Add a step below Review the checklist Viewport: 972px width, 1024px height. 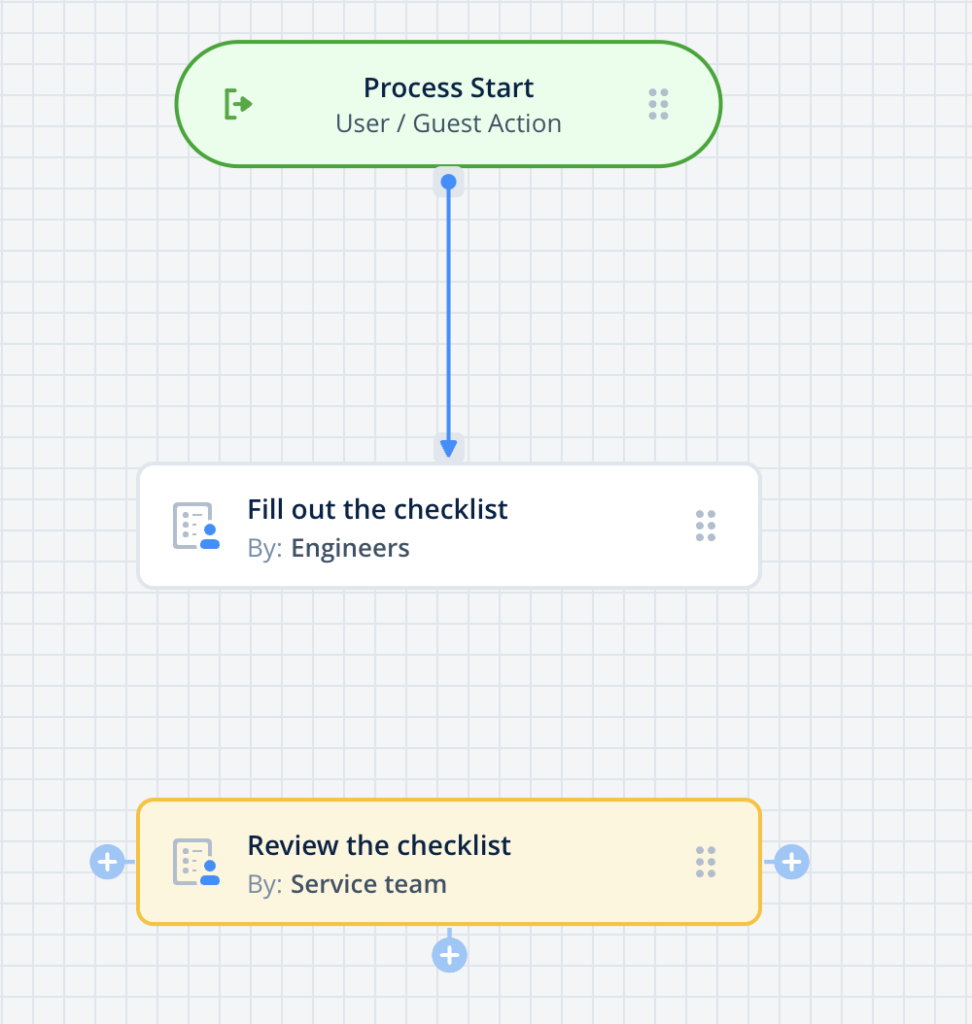click(x=448, y=954)
